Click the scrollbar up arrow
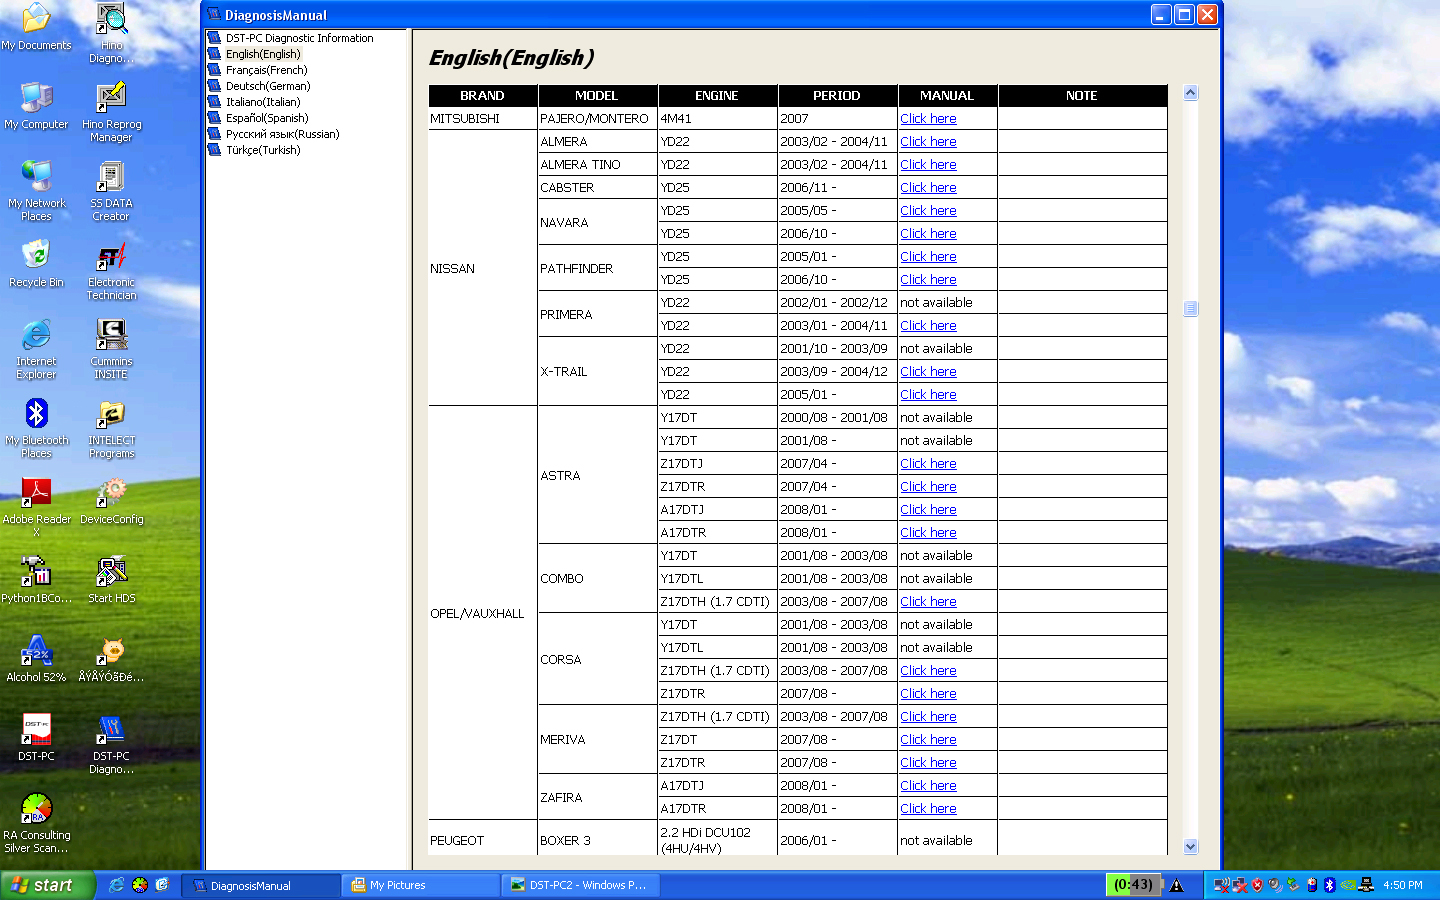Viewport: 1440px width, 900px height. (1190, 93)
